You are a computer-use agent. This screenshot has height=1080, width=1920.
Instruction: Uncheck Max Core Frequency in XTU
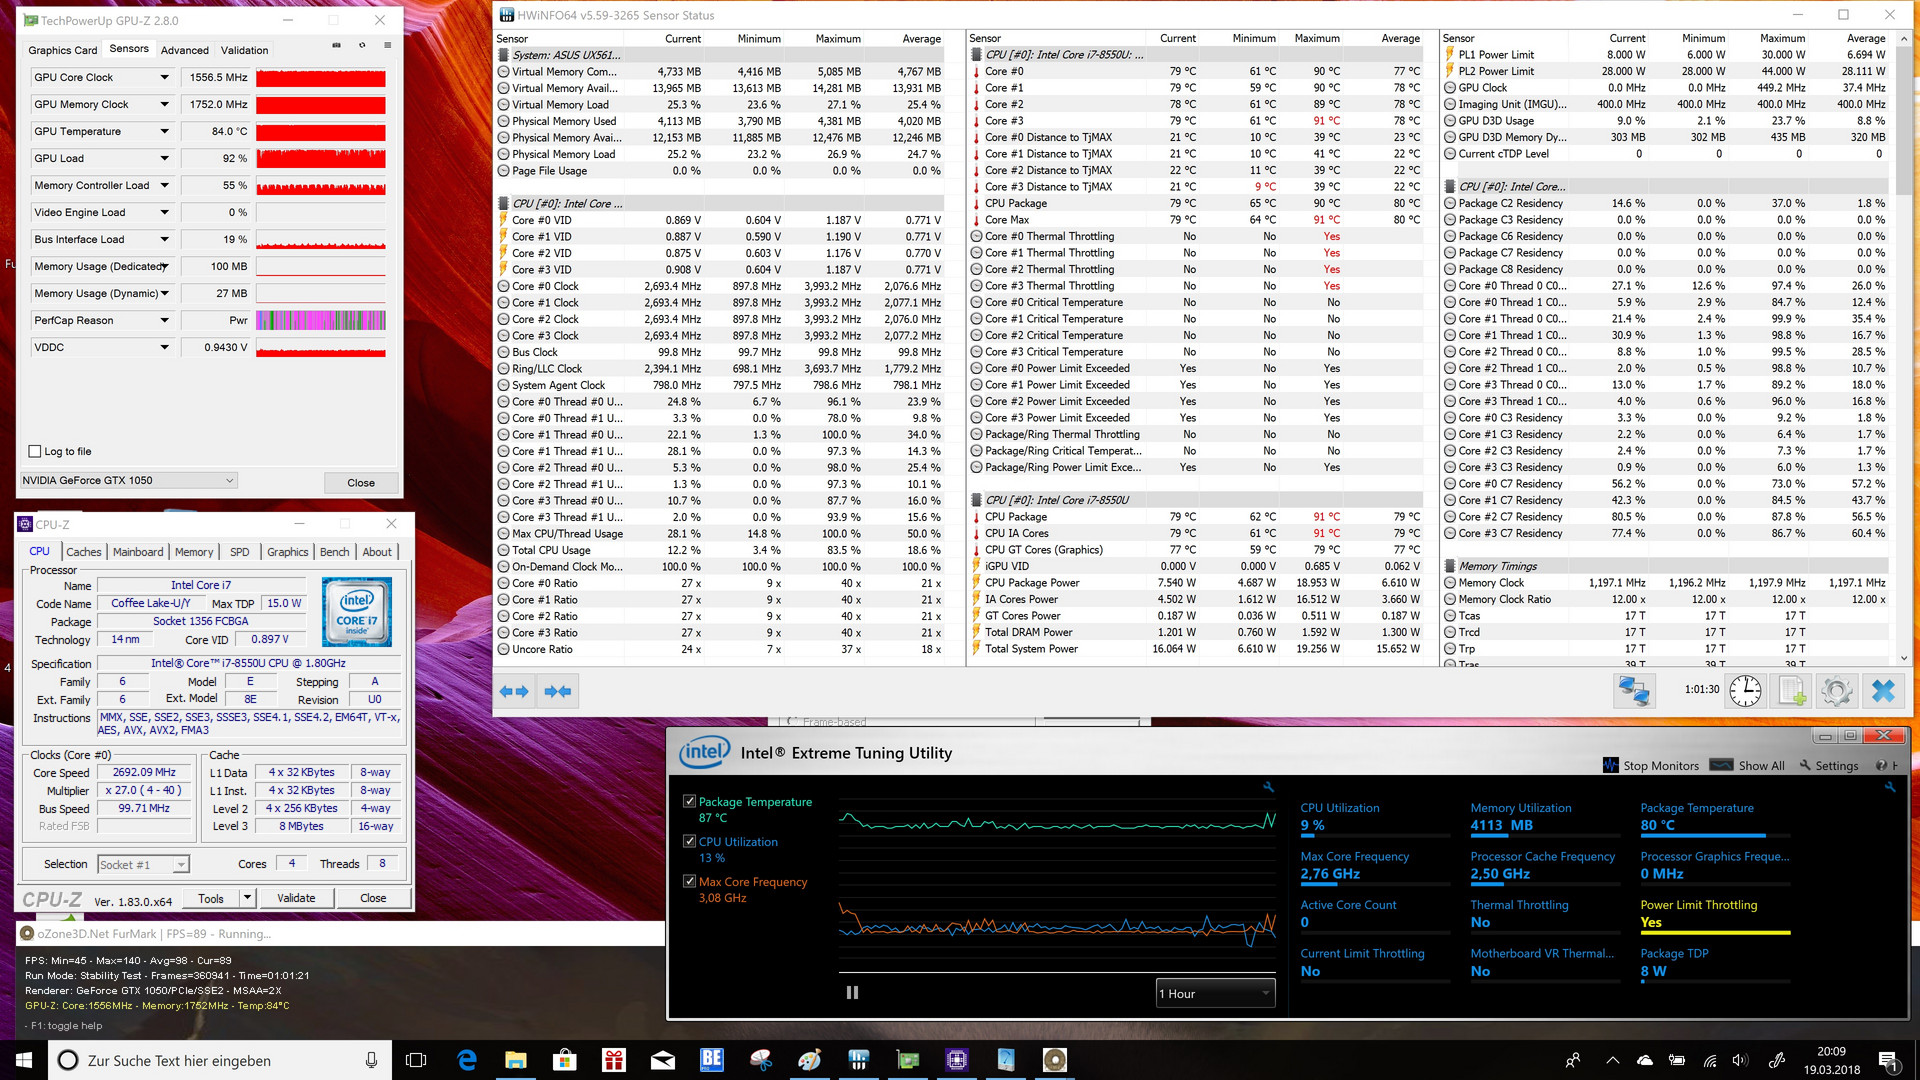click(689, 881)
